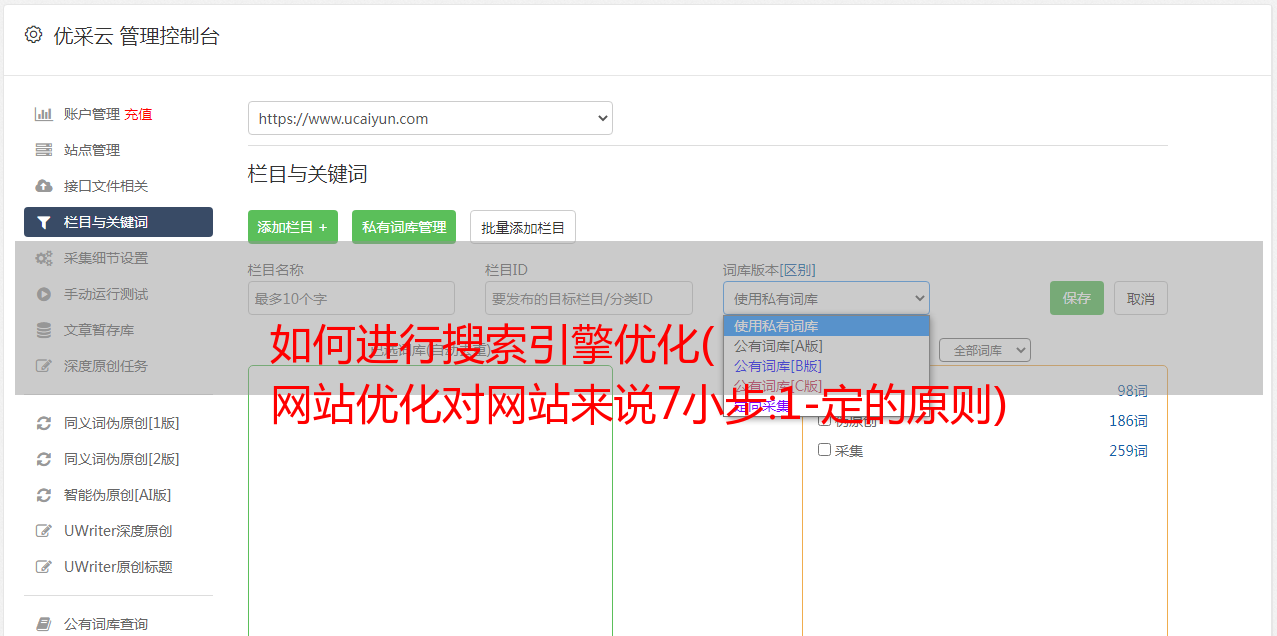Click the bar chart icon for 账户管理
The height and width of the screenshot is (636, 1277).
pyautogui.click(x=43, y=114)
